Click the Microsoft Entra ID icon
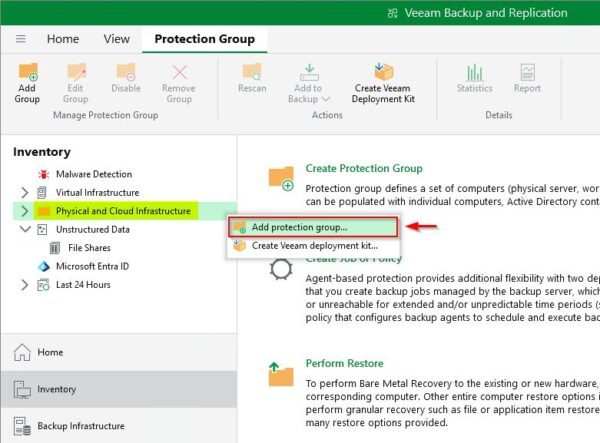Viewport: 600px width, 443px height. tap(44, 266)
